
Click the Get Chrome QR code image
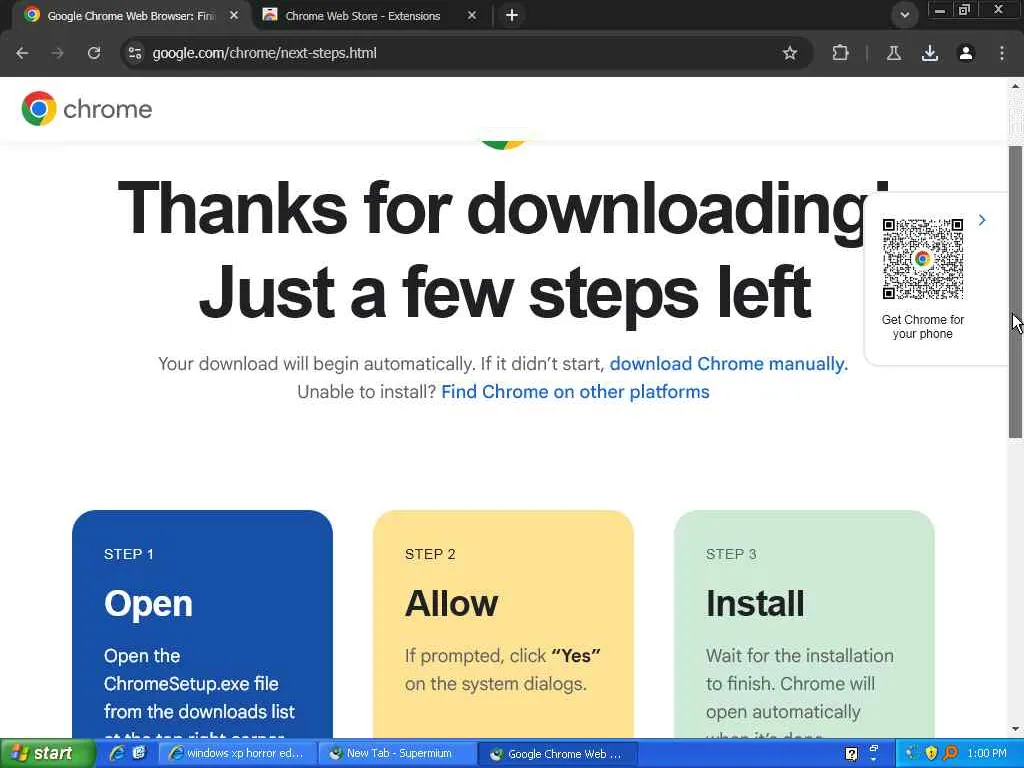coord(923,259)
